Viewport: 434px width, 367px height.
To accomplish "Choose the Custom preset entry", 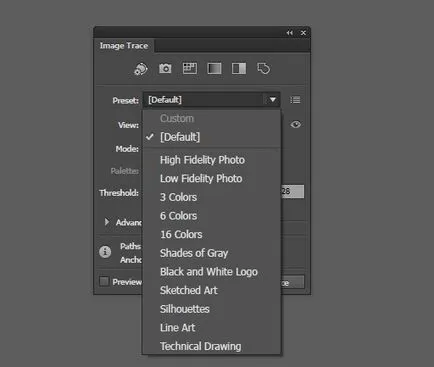I will 212,118.
